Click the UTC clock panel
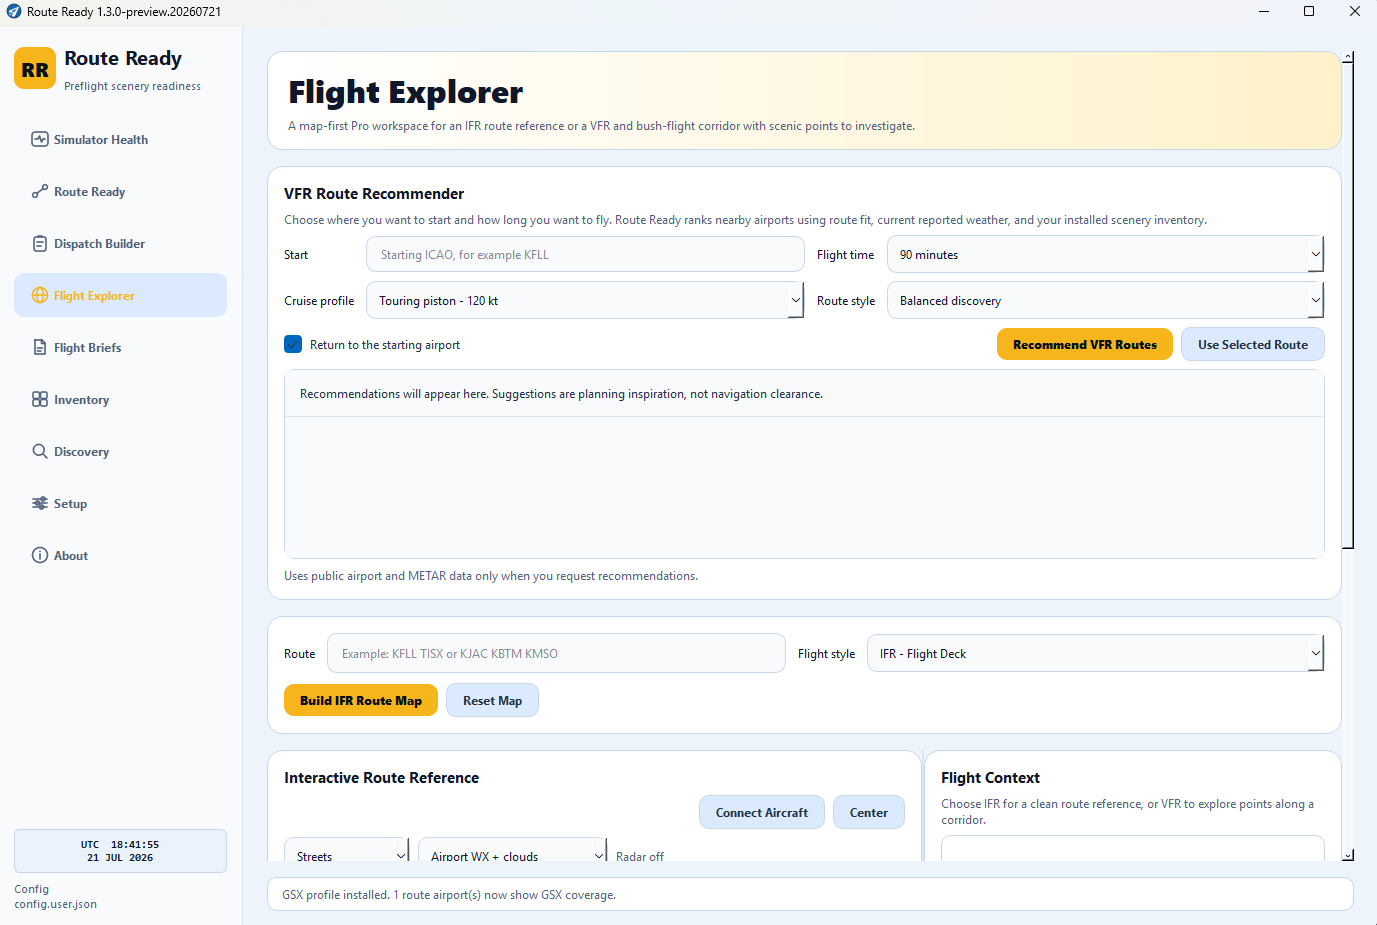The width and height of the screenshot is (1377, 925). point(120,851)
